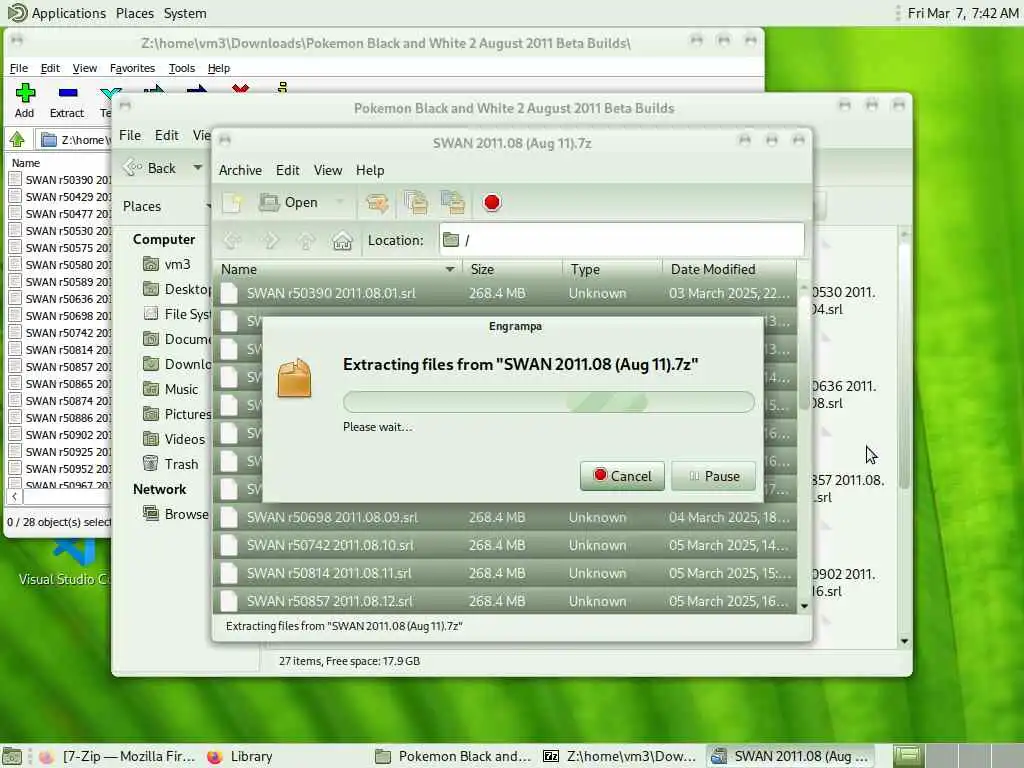1024x768 pixels.
Task: Click the Extract icon in 7-Zip toolbar
Action: [x=67, y=93]
